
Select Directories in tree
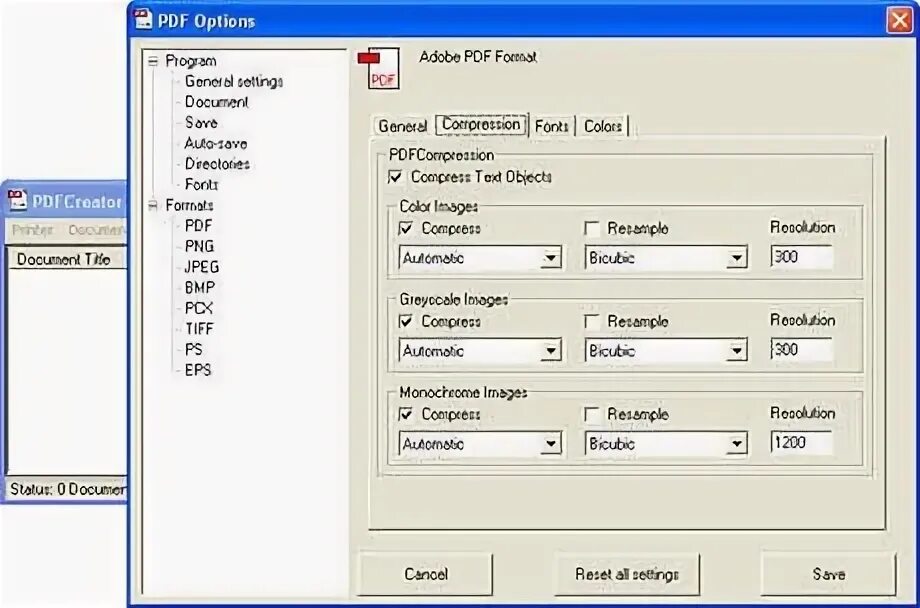tap(217, 164)
